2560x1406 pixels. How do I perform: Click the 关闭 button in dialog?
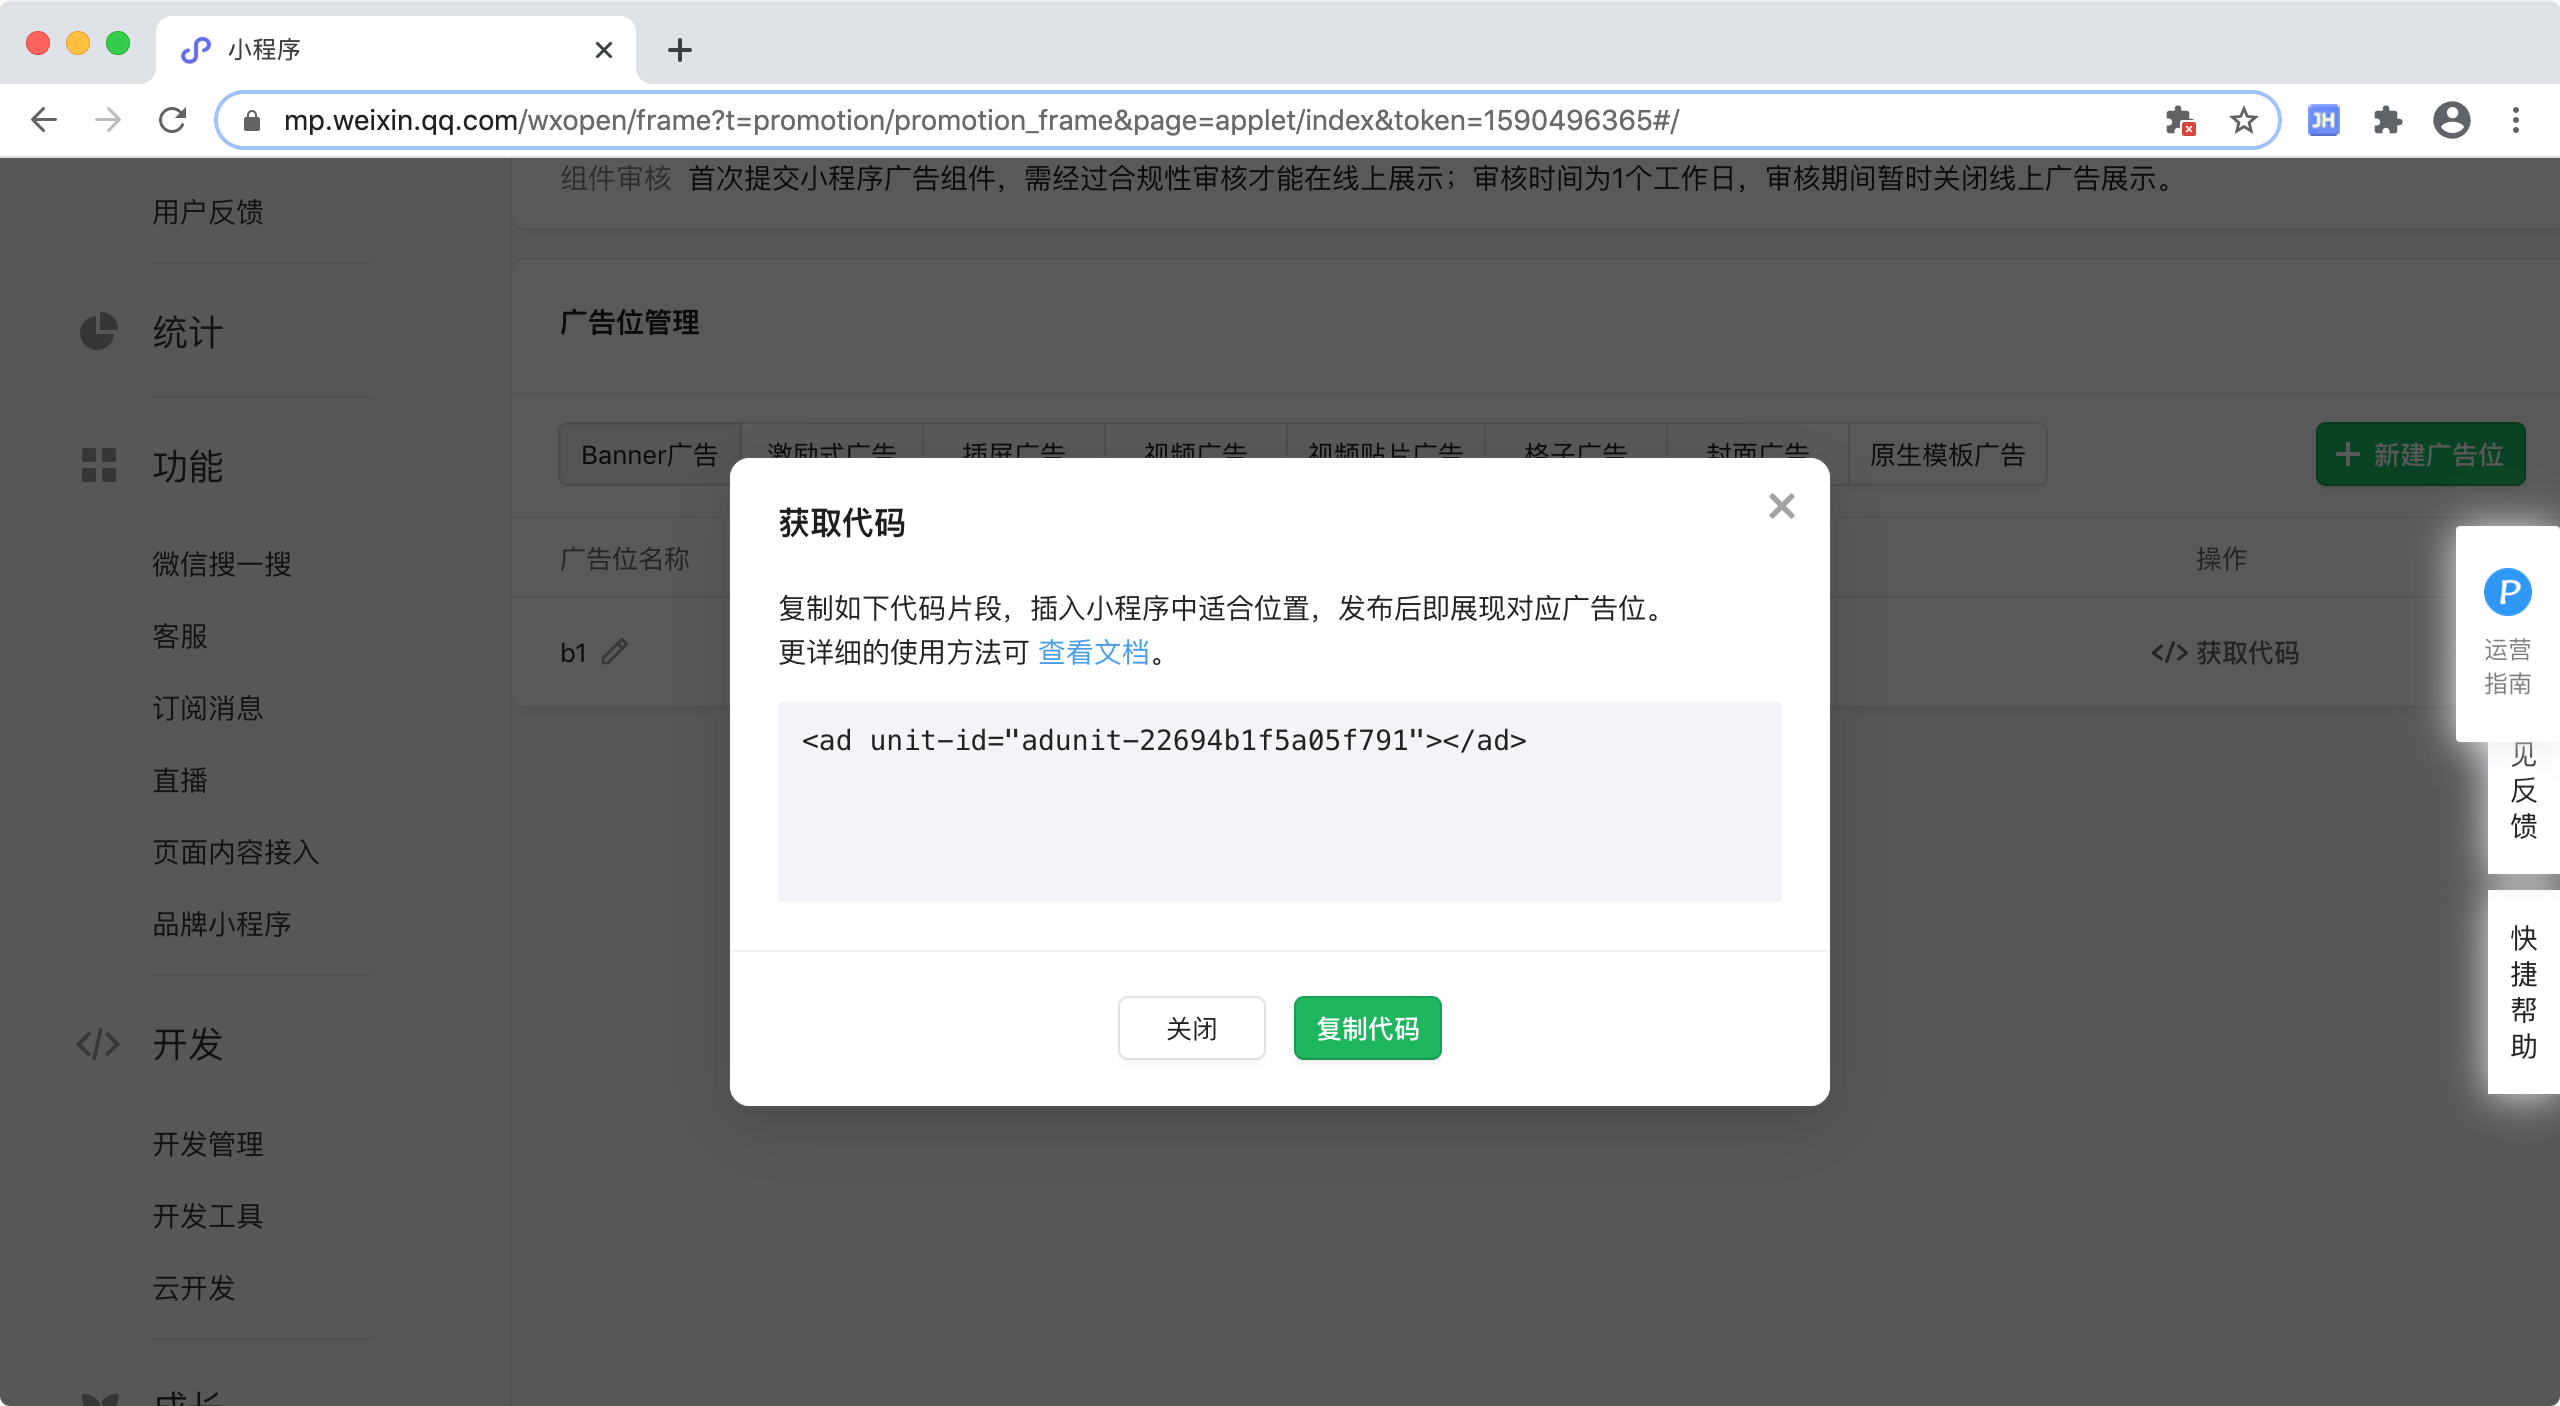1191,1028
